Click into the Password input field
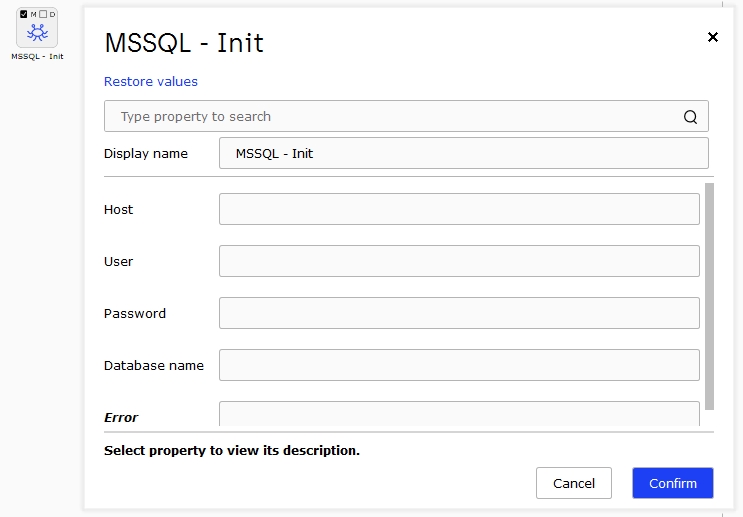The width and height of the screenshot is (743, 517). tap(459, 313)
